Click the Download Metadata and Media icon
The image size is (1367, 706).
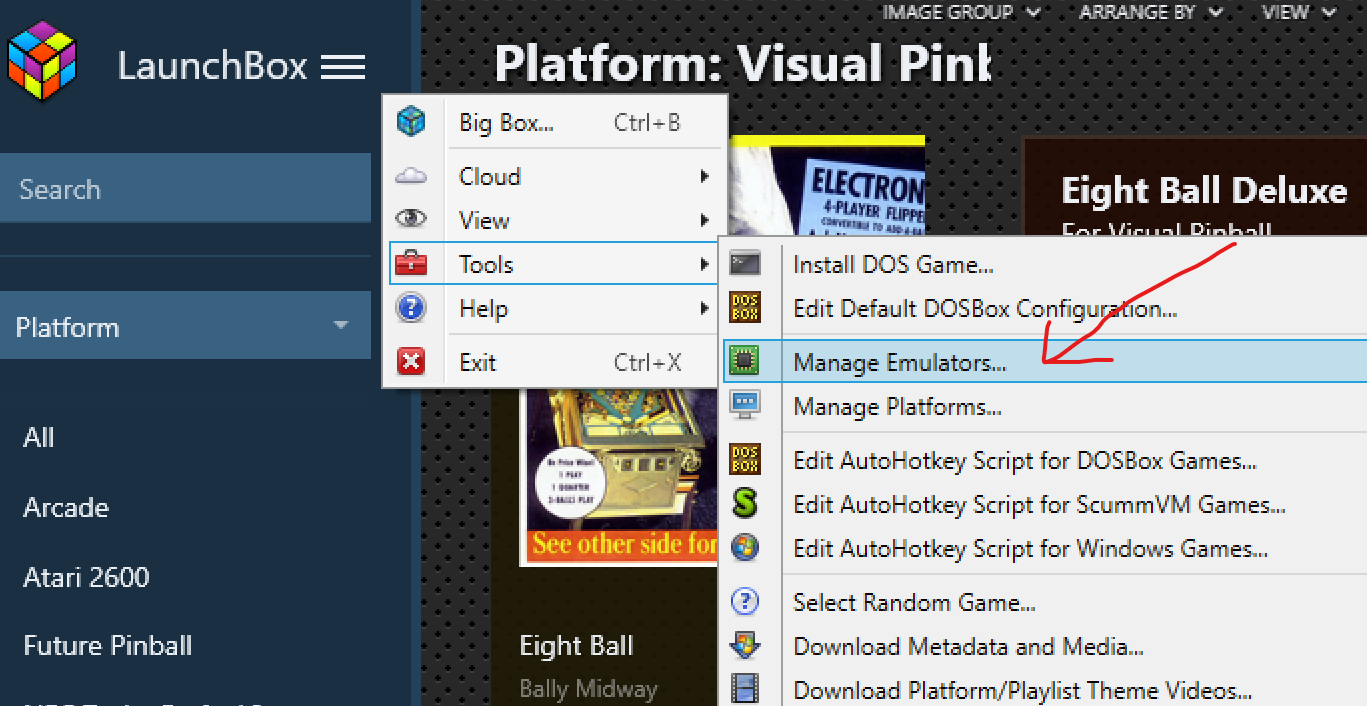[745, 646]
